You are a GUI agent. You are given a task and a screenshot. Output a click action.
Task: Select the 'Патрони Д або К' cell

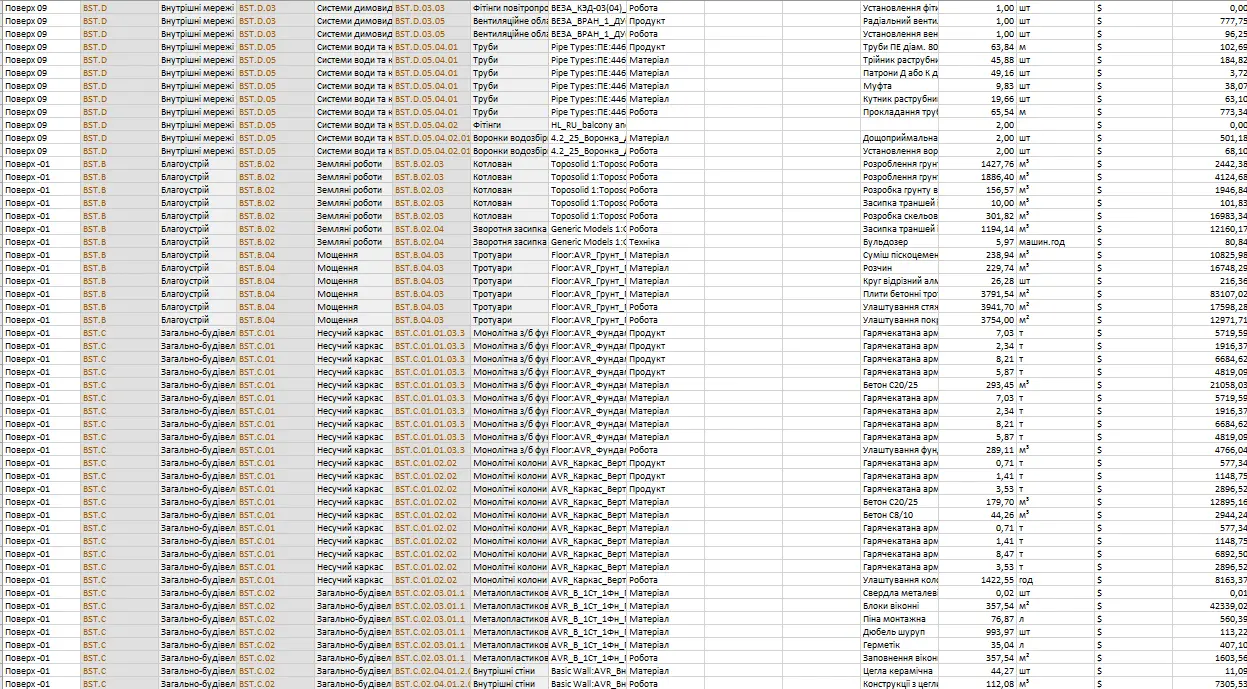coord(900,72)
